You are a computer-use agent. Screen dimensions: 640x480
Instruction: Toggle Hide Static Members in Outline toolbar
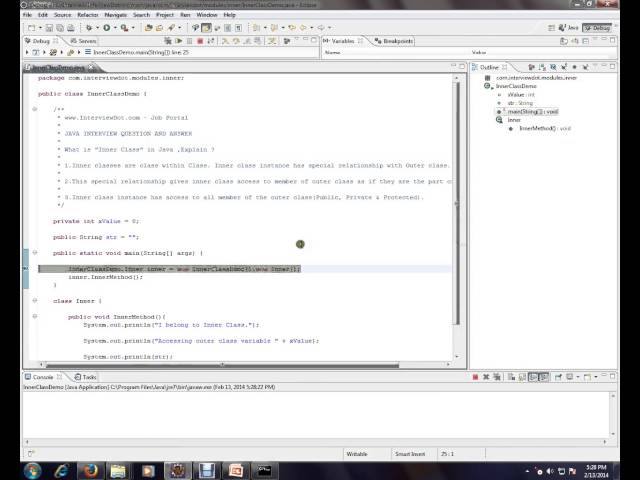click(x=564, y=67)
